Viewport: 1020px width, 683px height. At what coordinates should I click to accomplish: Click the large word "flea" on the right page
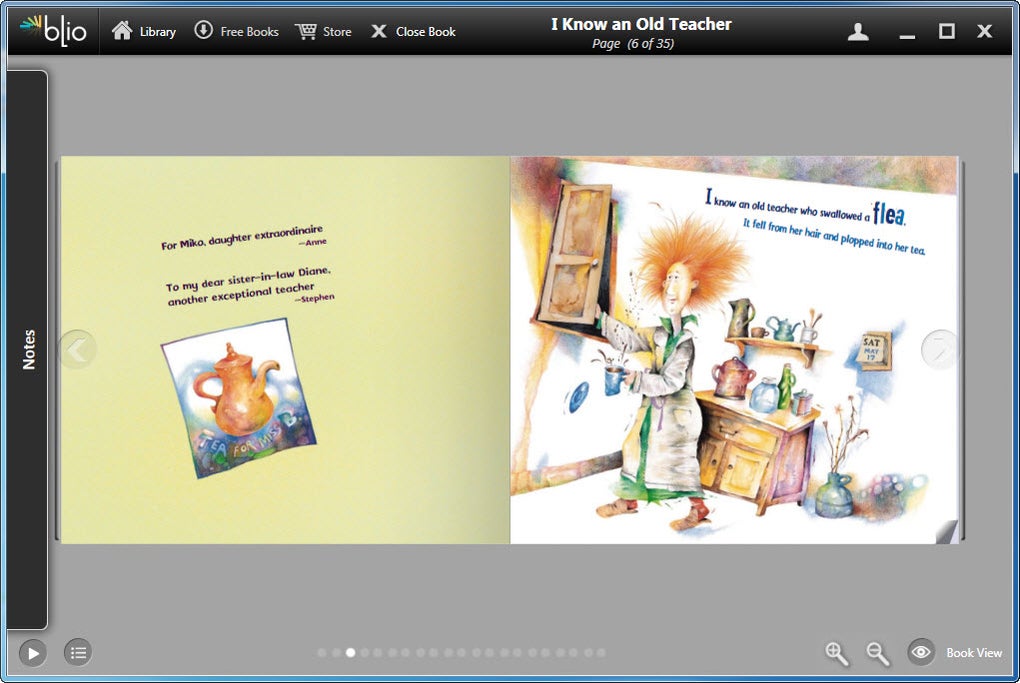tap(889, 214)
